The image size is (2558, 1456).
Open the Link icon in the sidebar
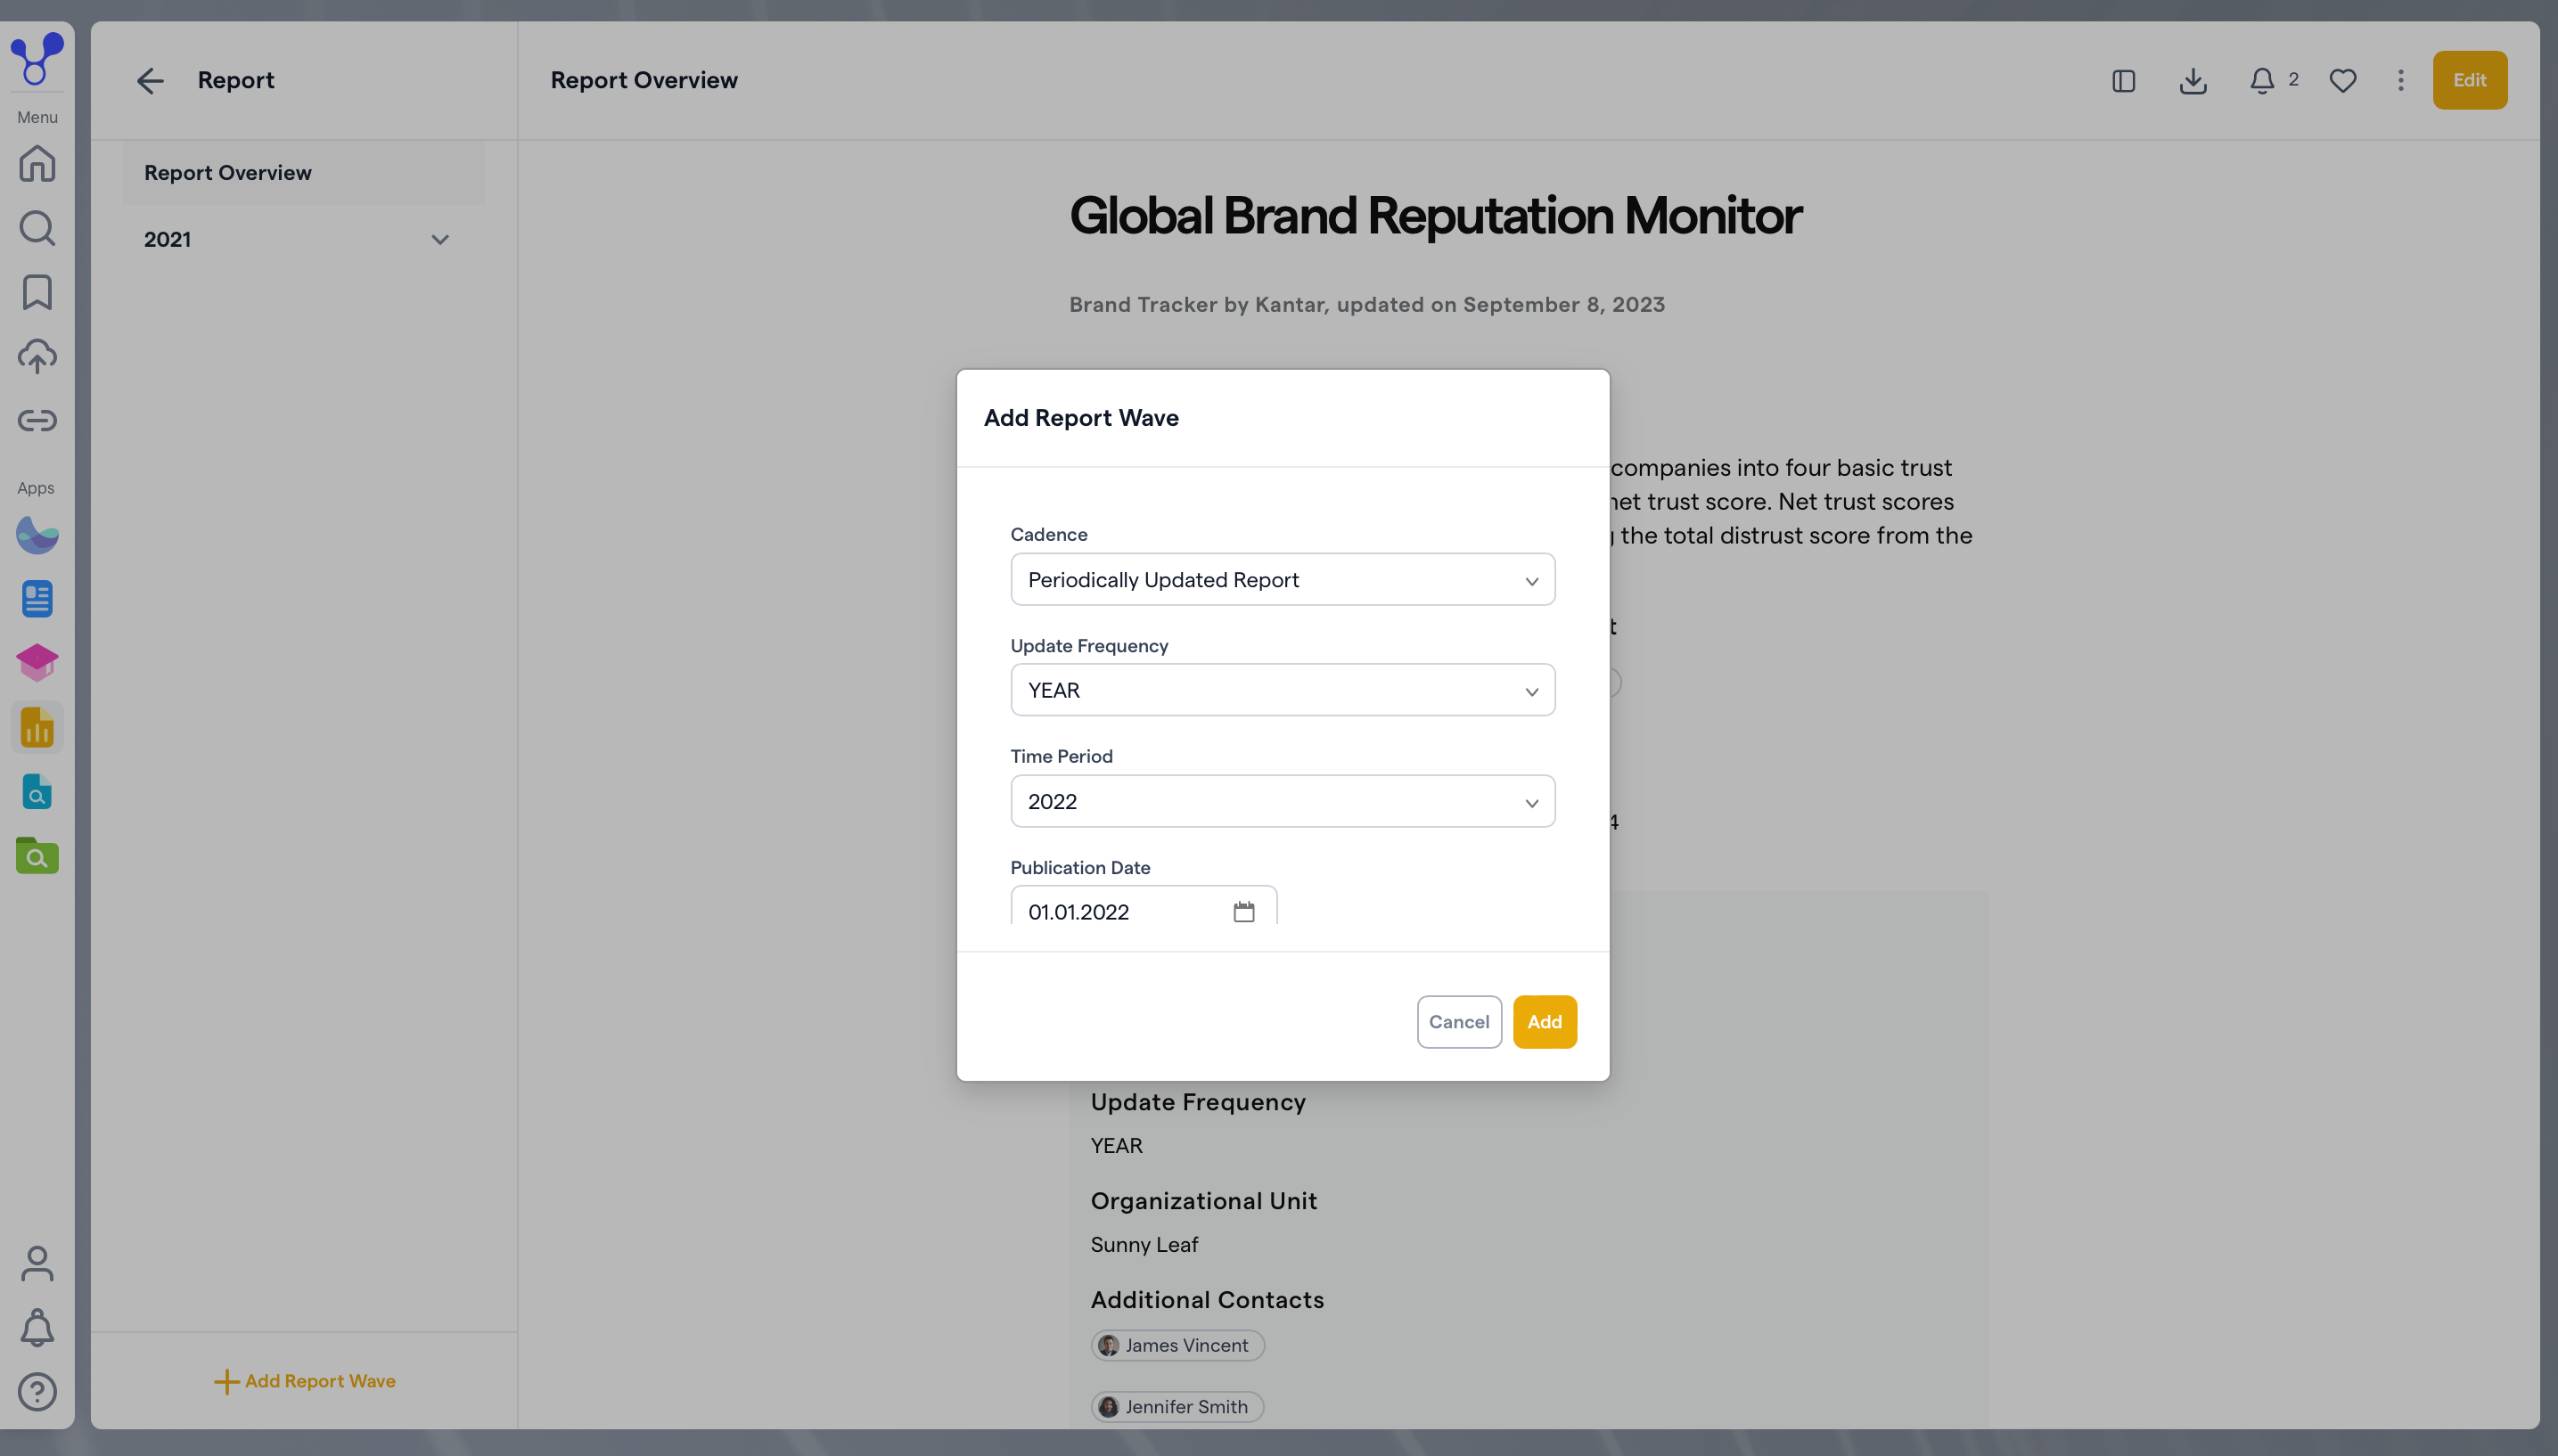coord(37,420)
